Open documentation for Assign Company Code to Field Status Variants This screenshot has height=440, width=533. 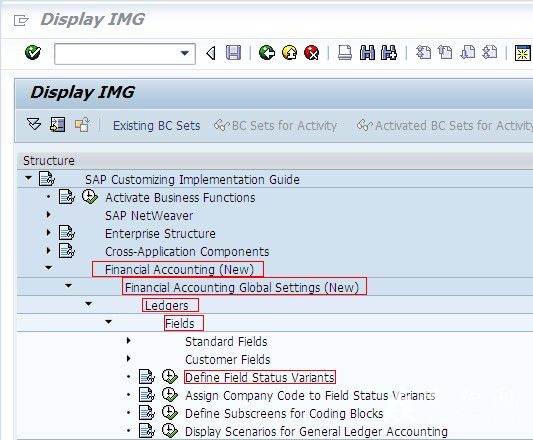tap(147, 395)
